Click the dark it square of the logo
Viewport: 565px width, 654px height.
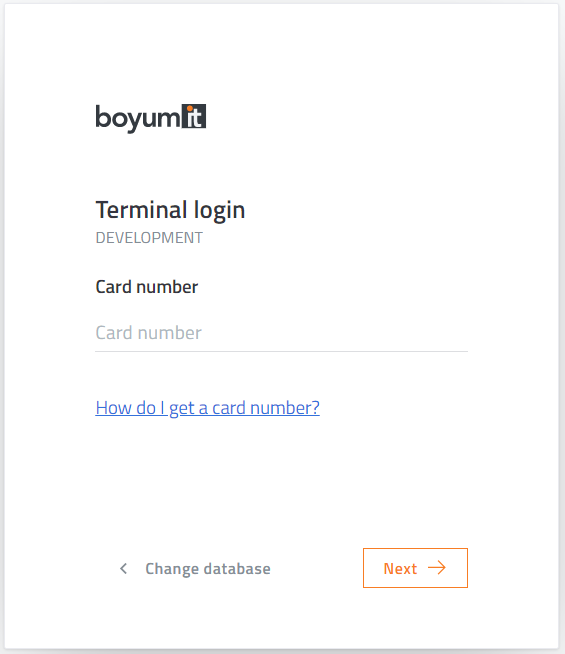click(x=193, y=116)
